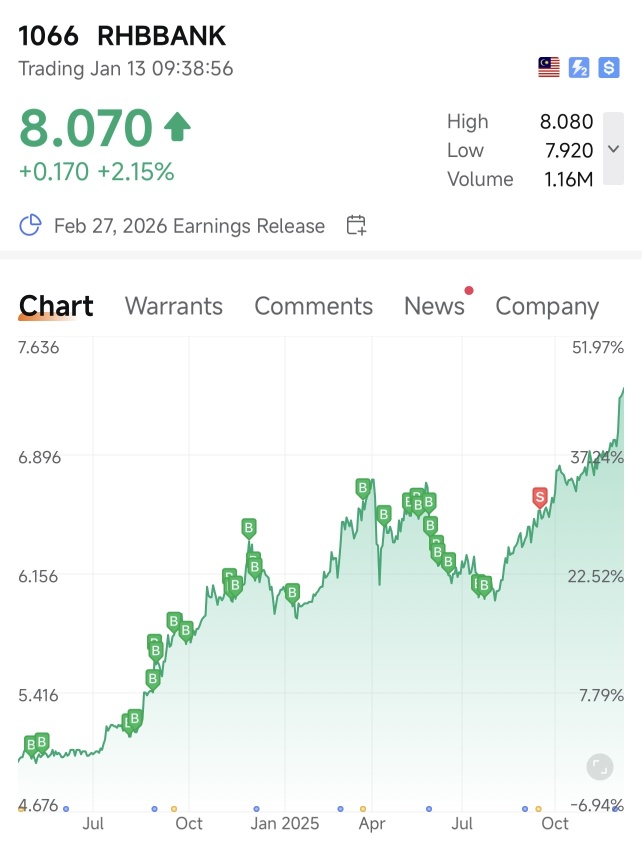This screenshot has height=842, width=642.
Task: Tap the B buy marker near Jan 2025
Action: (292, 593)
